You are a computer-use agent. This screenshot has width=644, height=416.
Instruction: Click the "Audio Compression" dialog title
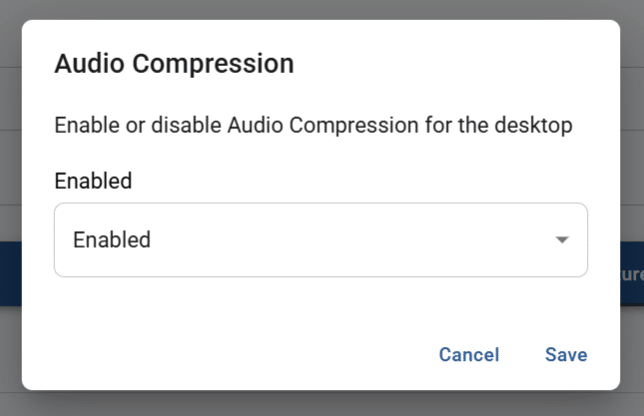click(x=174, y=64)
